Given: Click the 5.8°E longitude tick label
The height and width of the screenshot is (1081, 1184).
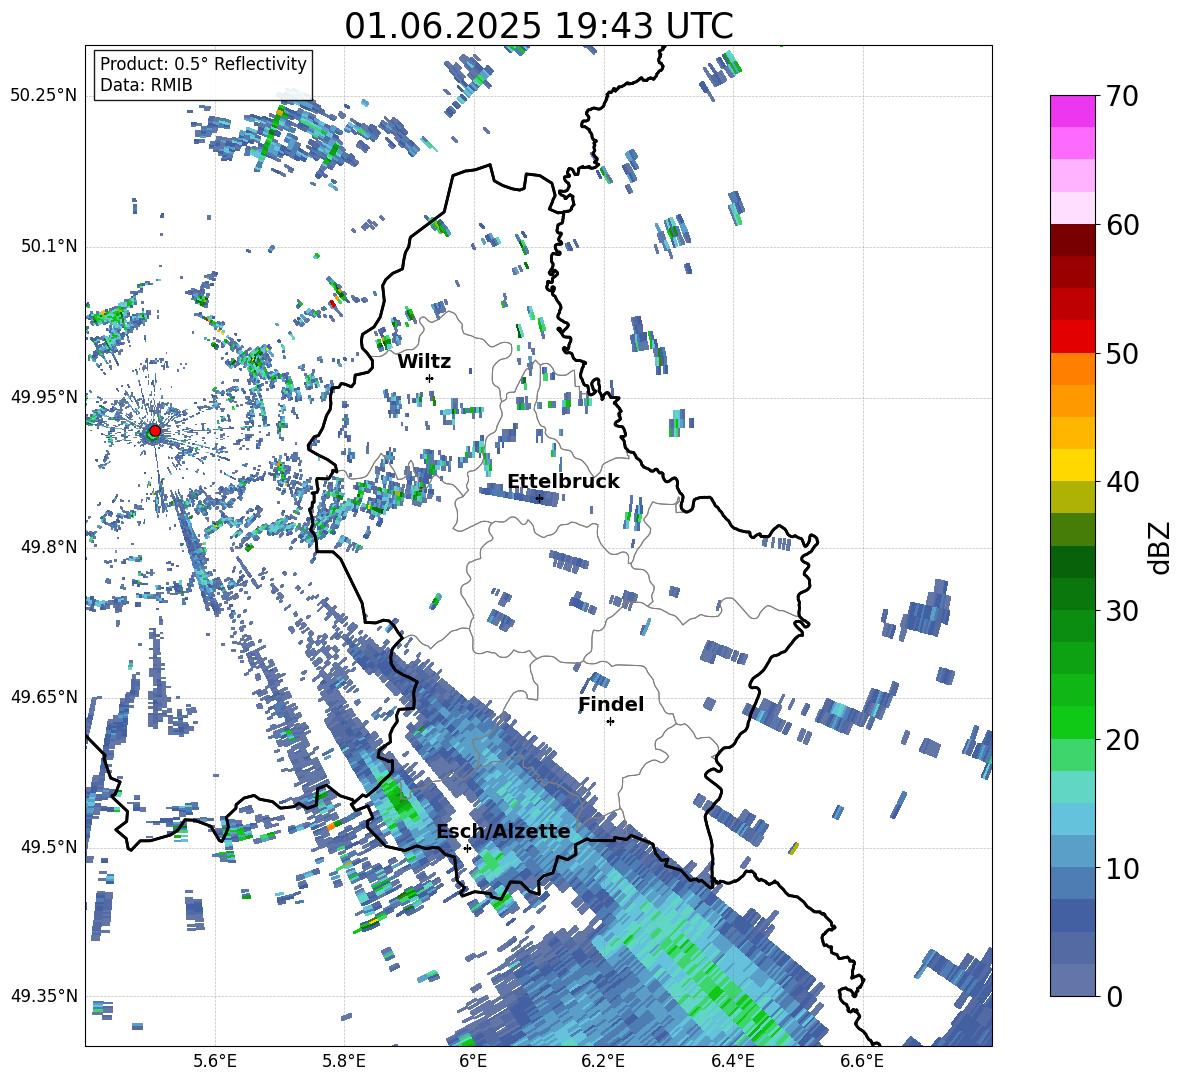Looking at the screenshot, I should (344, 1061).
